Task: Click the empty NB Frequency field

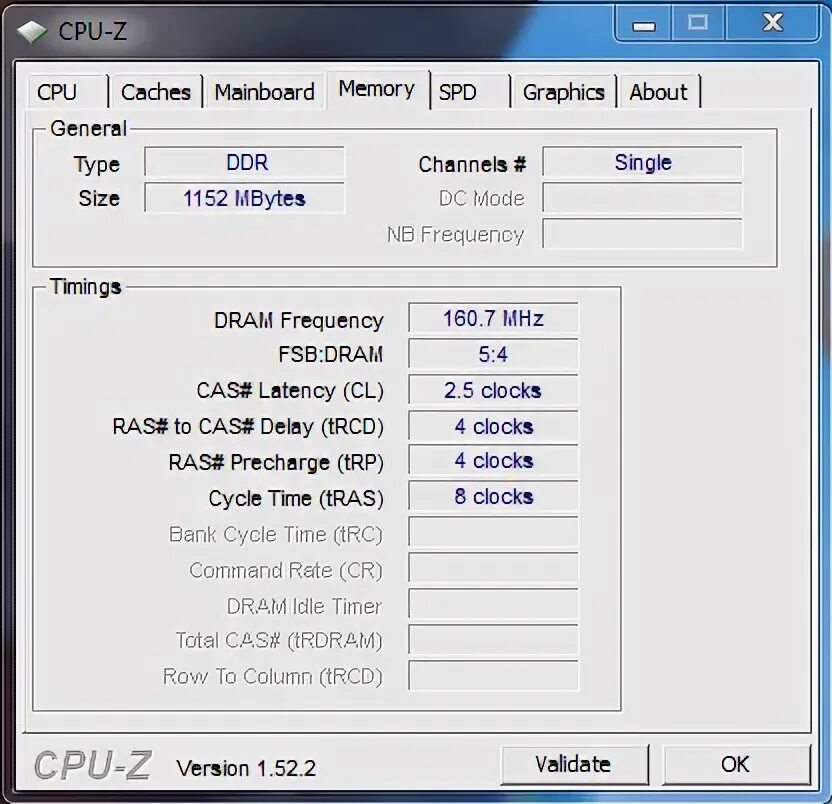Action: click(x=642, y=234)
